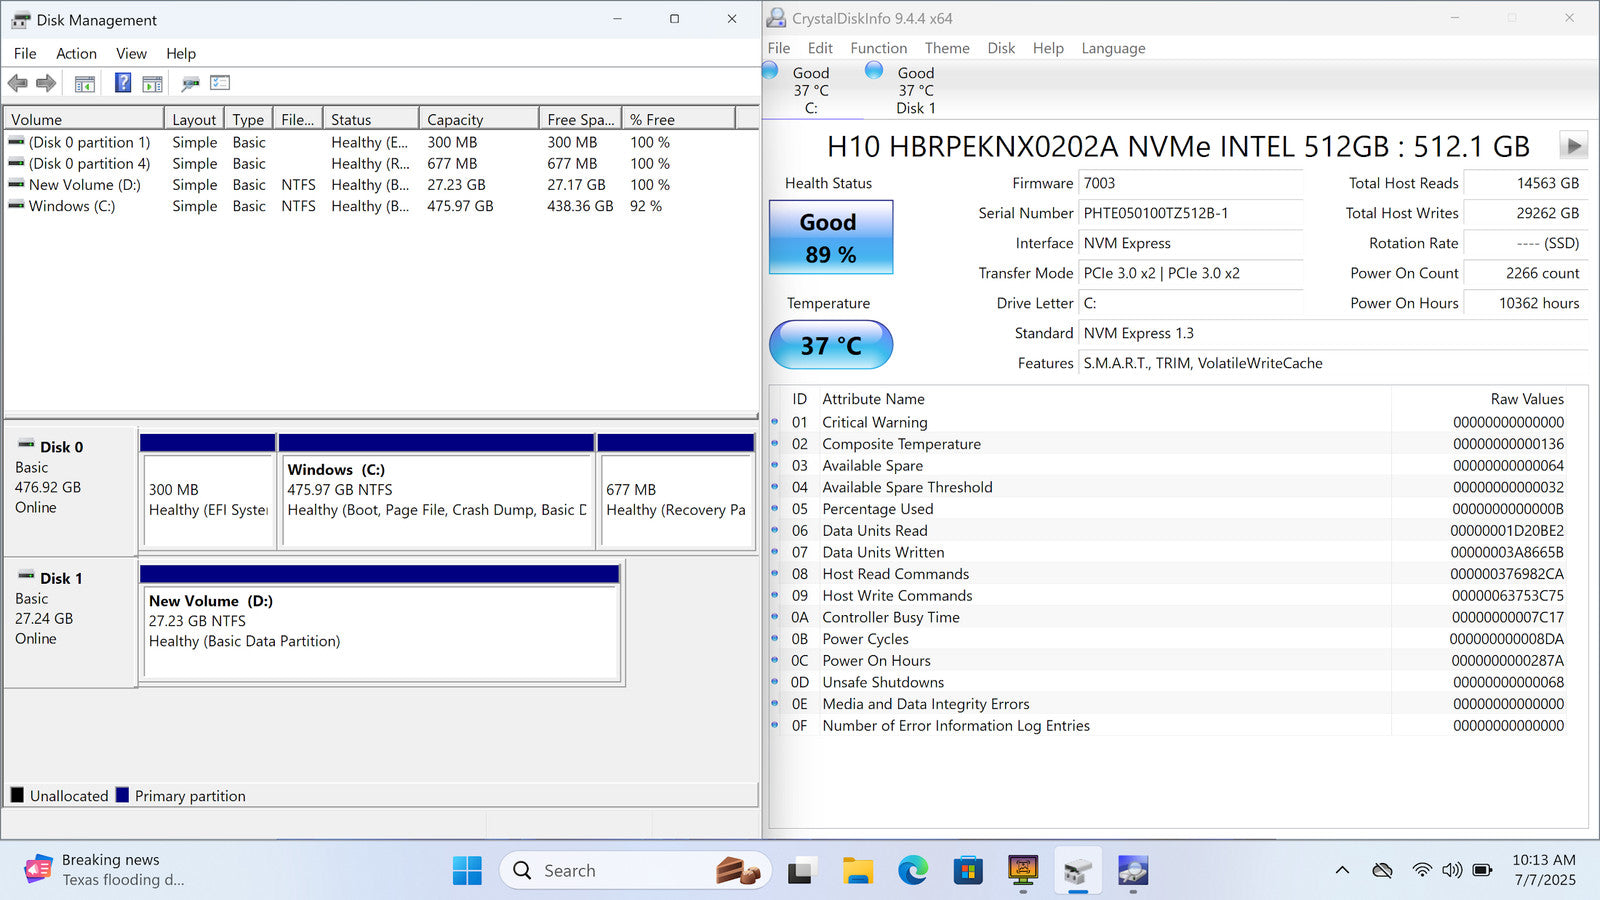Open the clock and date 10:13 AM
1600x900 pixels.
(1544, 870)
